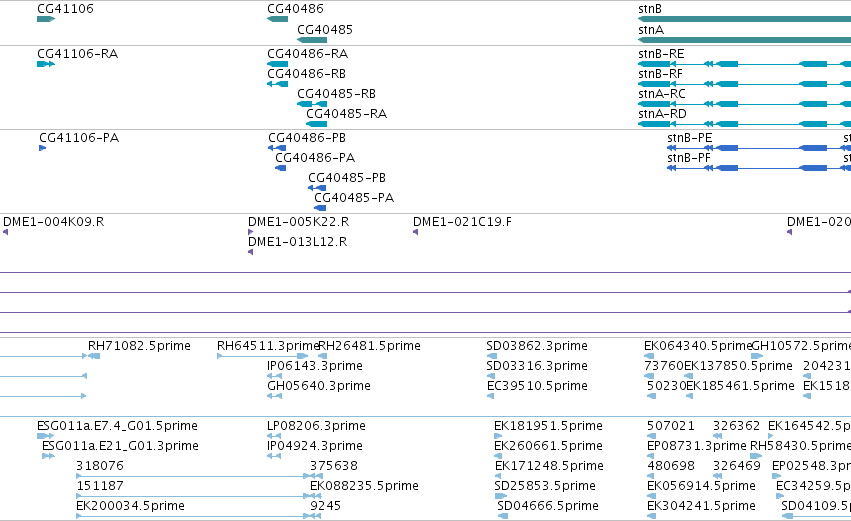
Task: Select the EC39510.5prime EST
Action: point(491,396)
